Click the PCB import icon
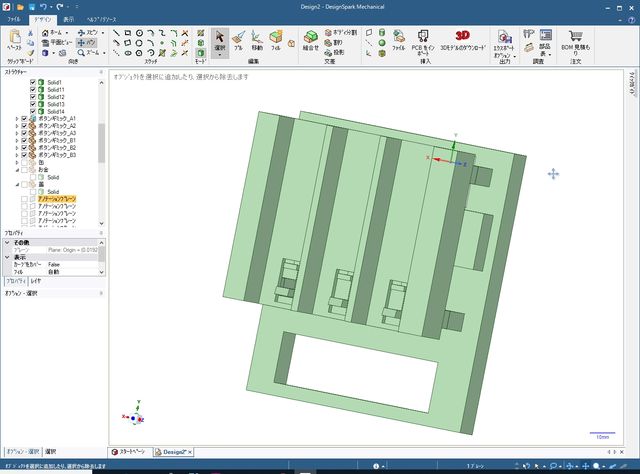This screenshot has width=640, height=474. click(423, 42)
